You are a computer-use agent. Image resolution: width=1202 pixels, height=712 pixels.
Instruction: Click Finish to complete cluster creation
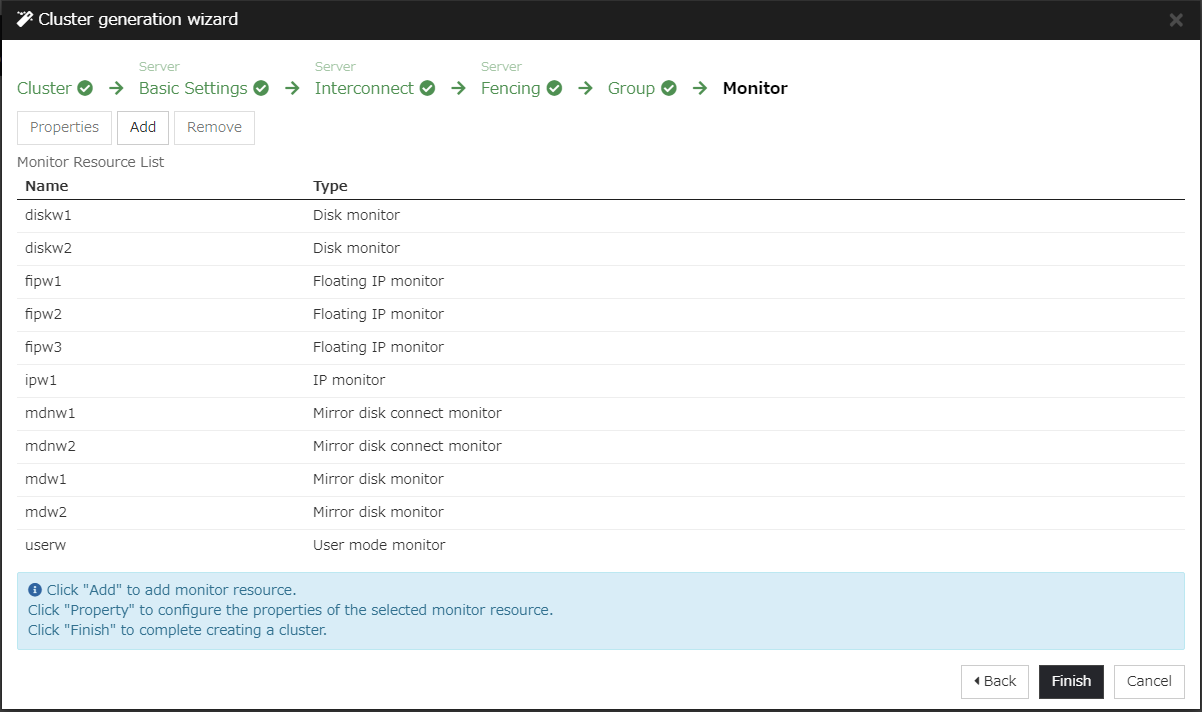pos(1070,681)
